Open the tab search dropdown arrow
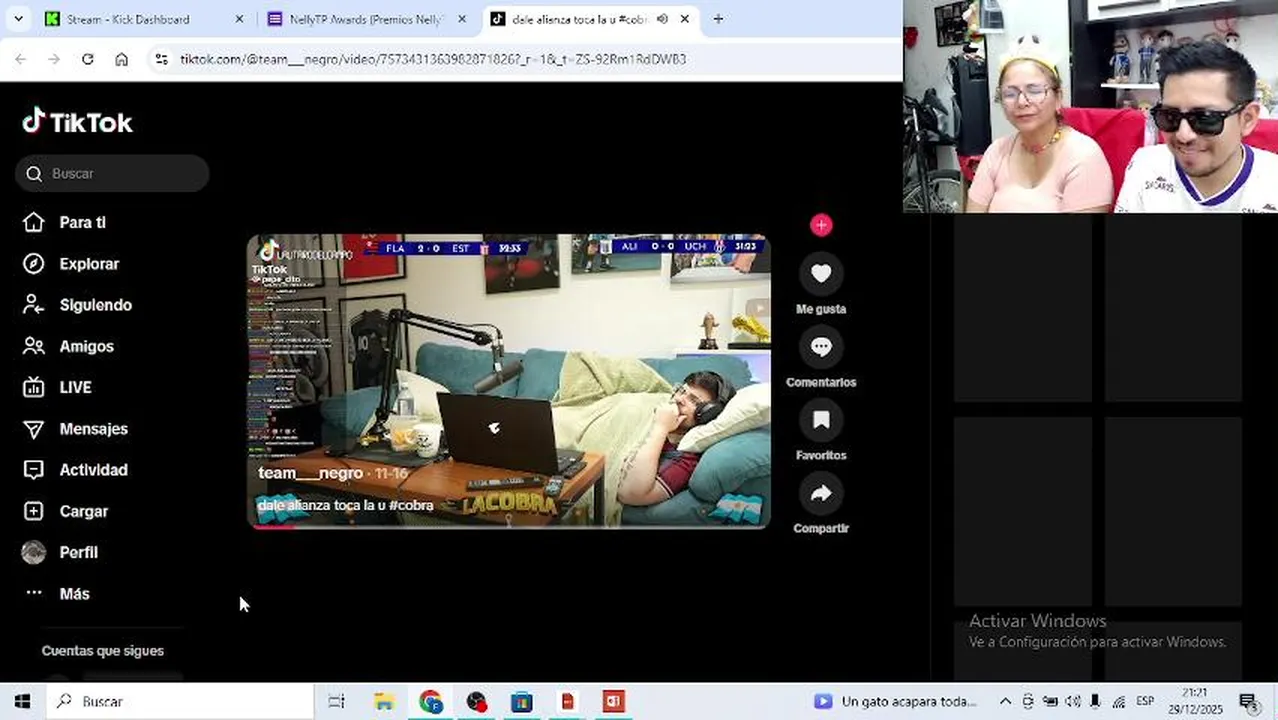The width and height of the screenshot is (1278, 720). pyautogui.click(x=18, y=19)
